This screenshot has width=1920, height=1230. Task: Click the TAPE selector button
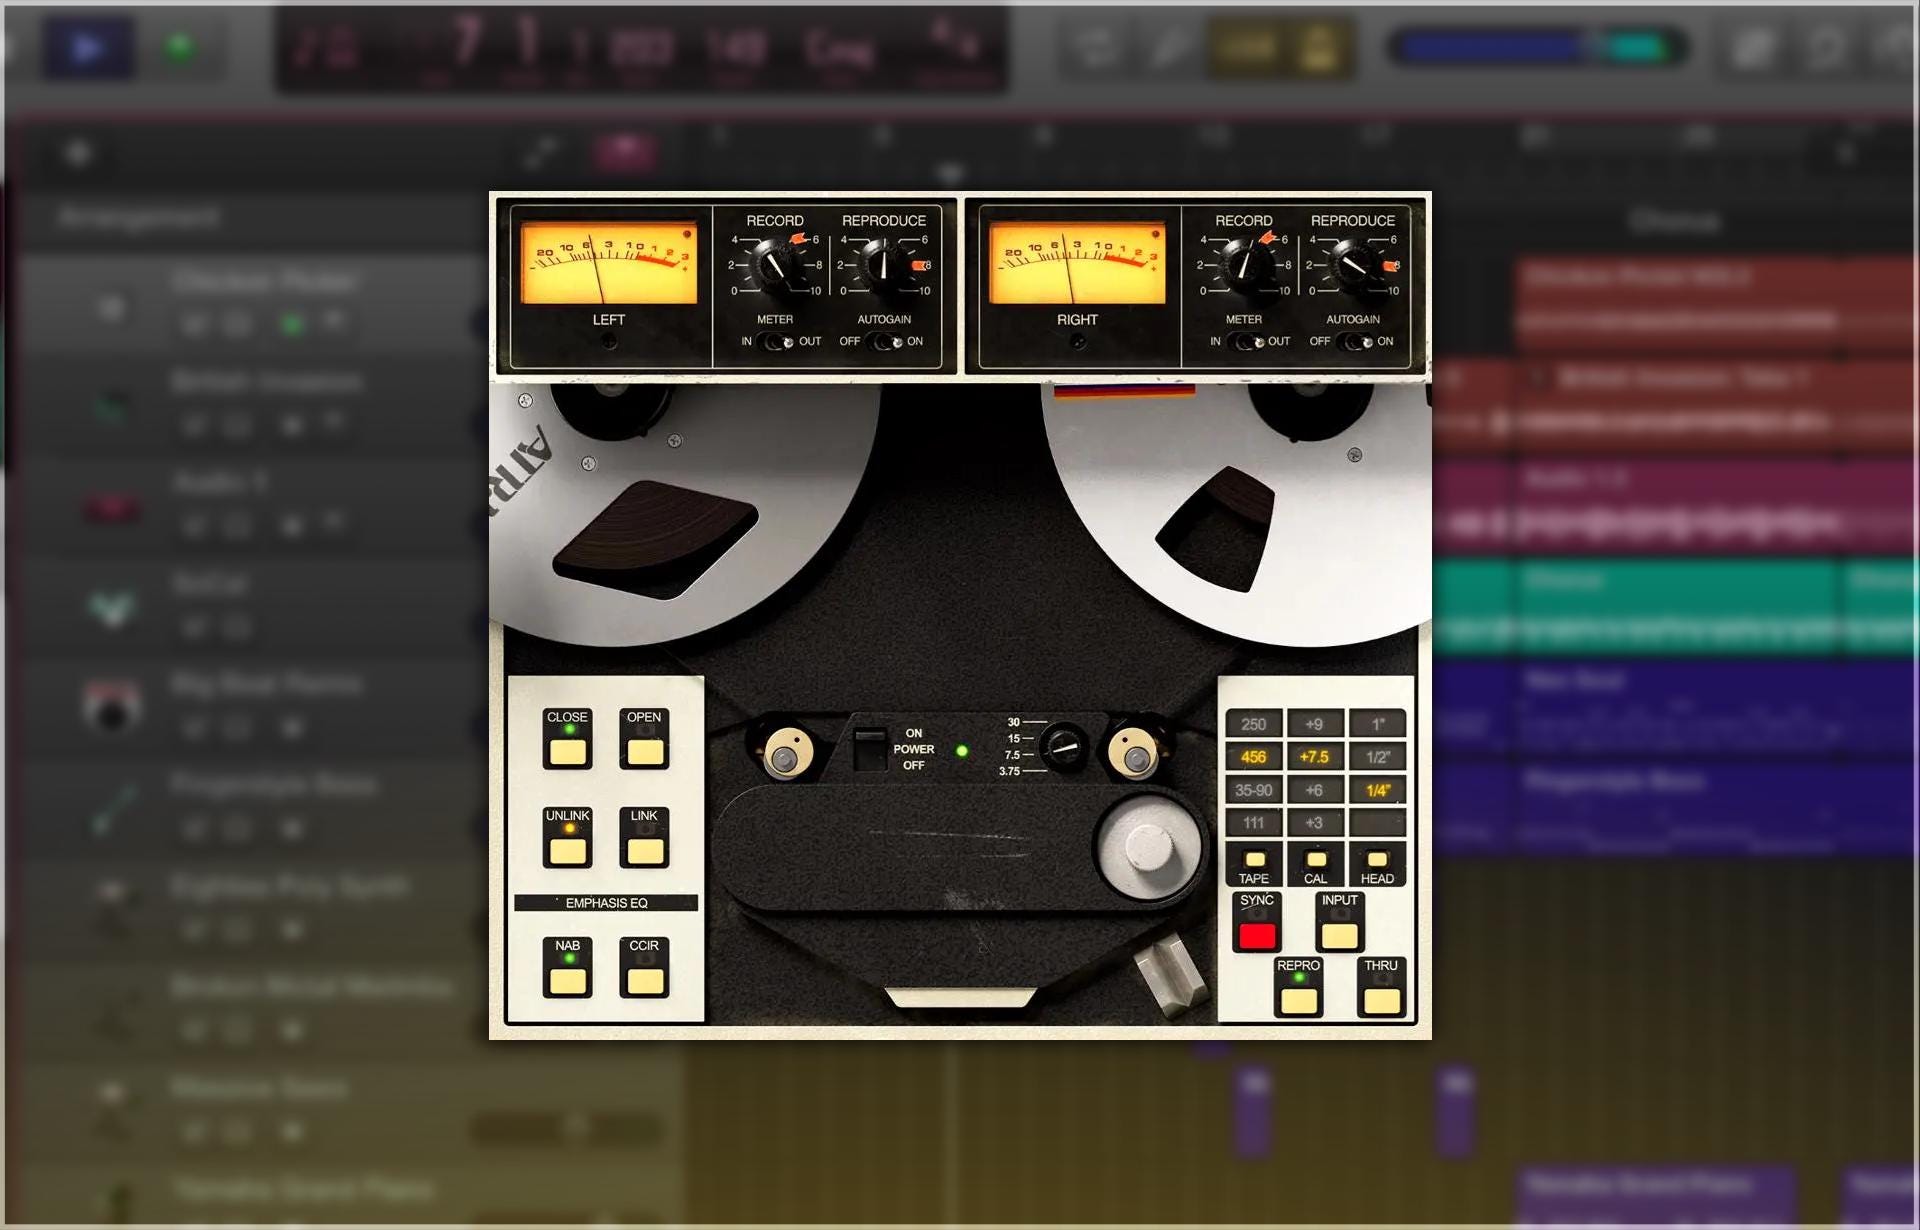[1254, 861]
